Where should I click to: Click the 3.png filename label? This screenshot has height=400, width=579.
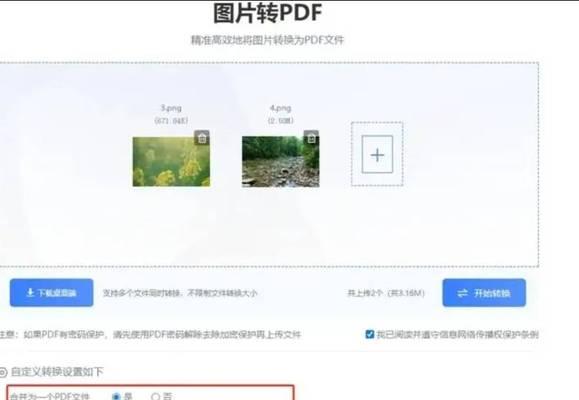171,108
